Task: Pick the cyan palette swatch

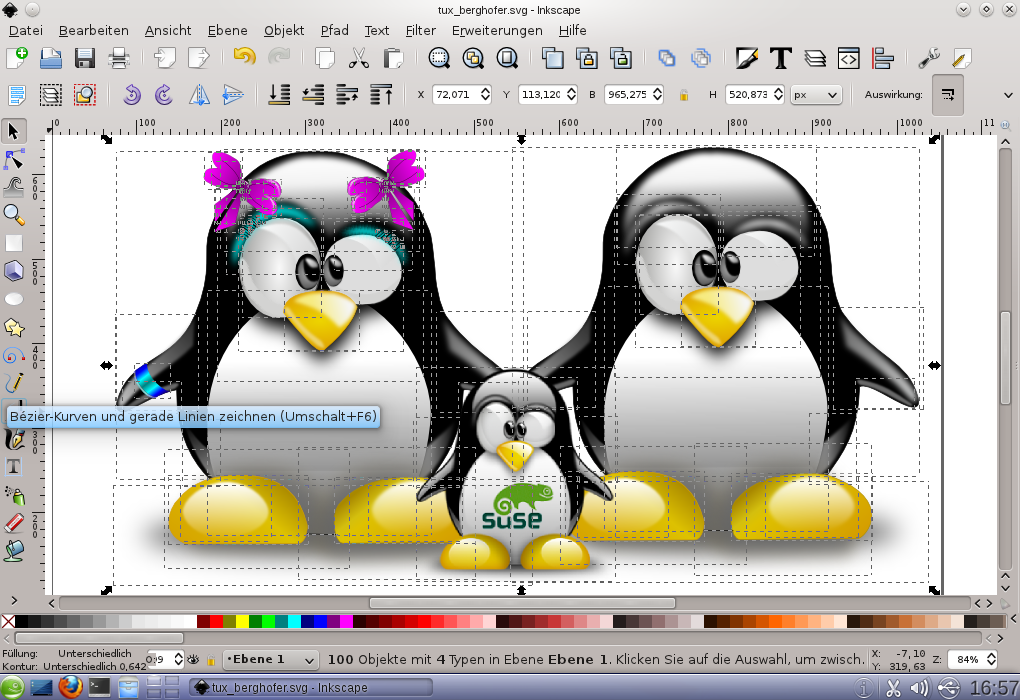Action: (x=295, y=621)
